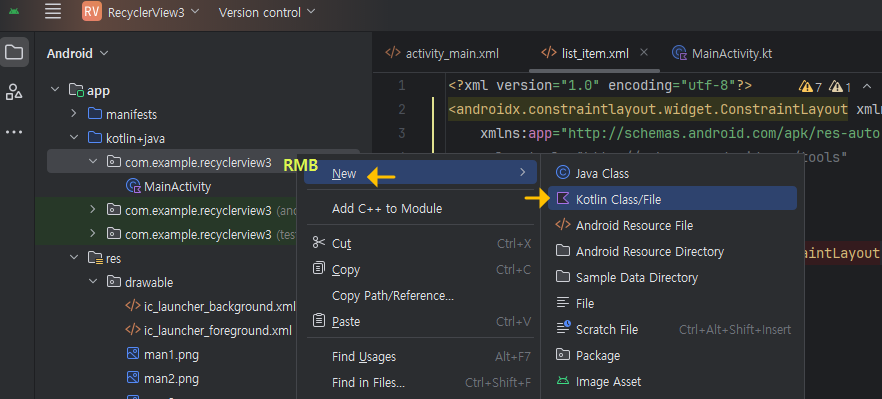Close the list_item.xml tab
The image size is (882, 399).
pos(644,52)
